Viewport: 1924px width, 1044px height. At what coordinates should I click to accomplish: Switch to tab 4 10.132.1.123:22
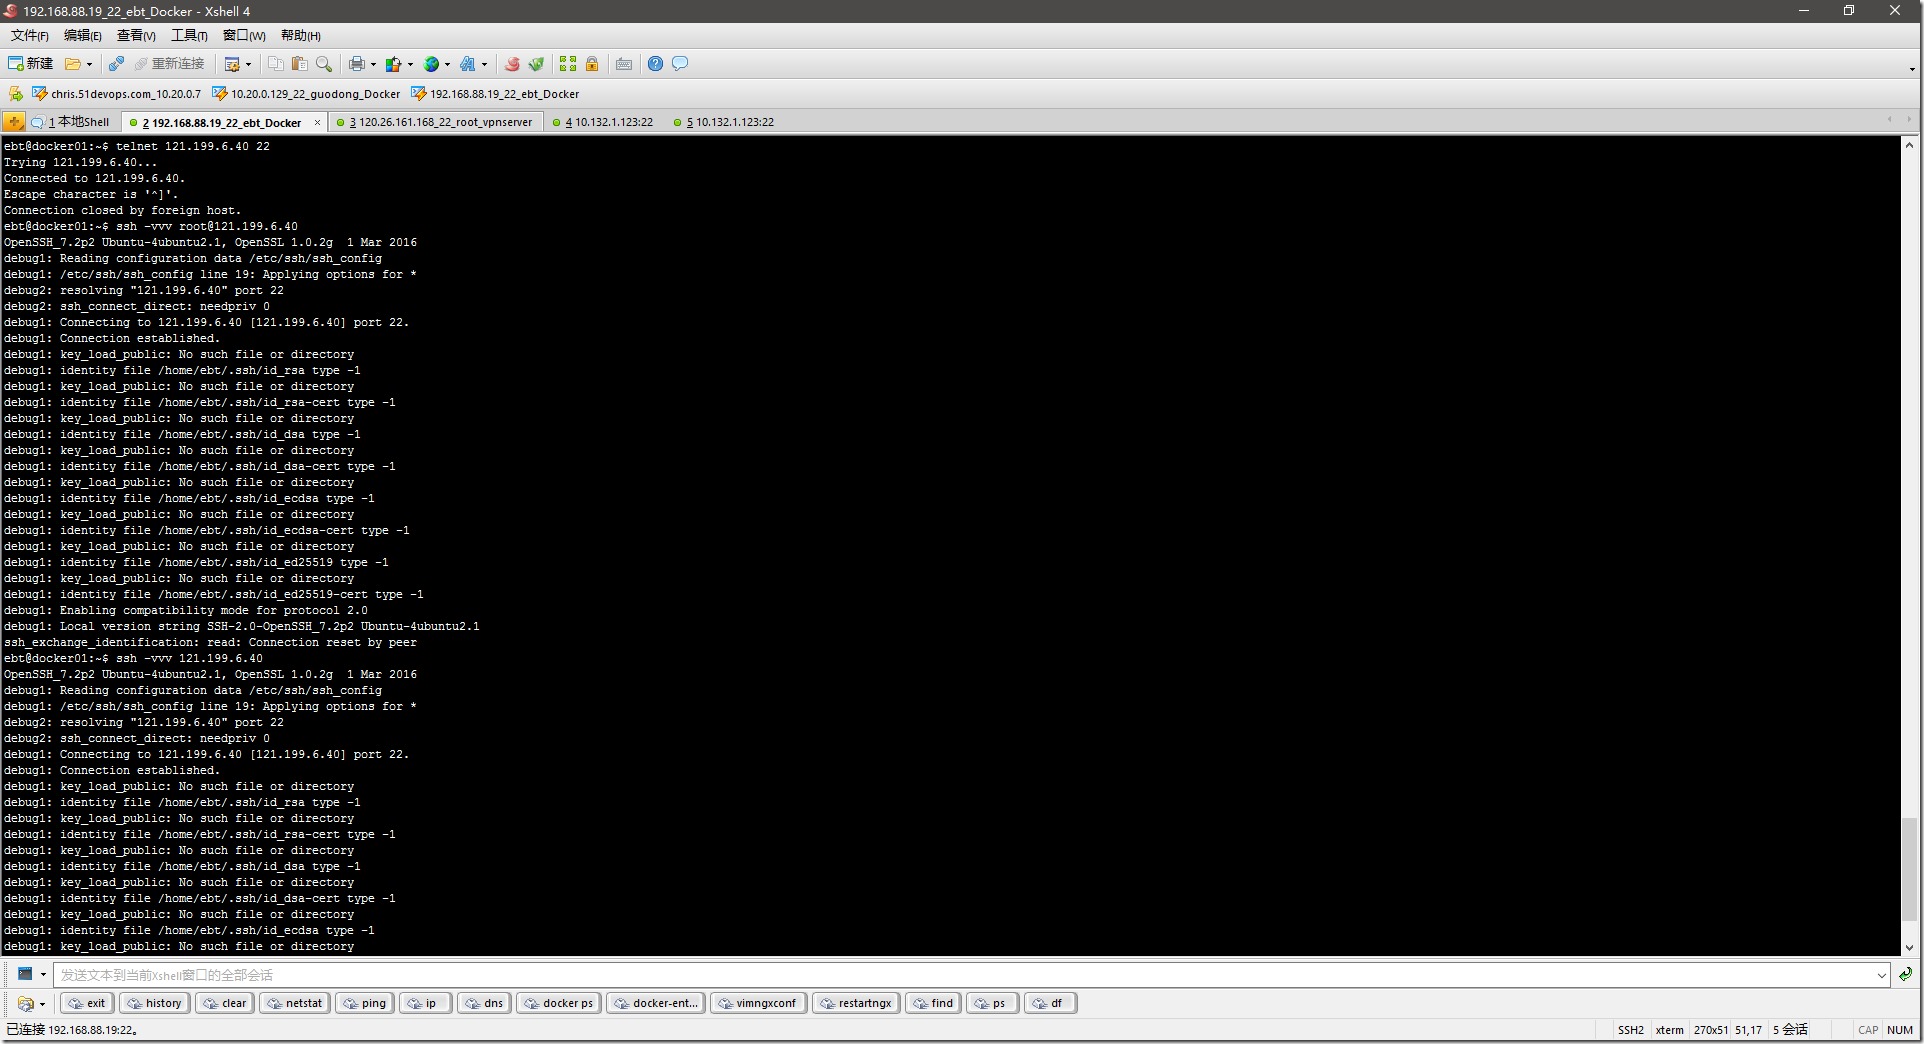[x=603, y=122]
